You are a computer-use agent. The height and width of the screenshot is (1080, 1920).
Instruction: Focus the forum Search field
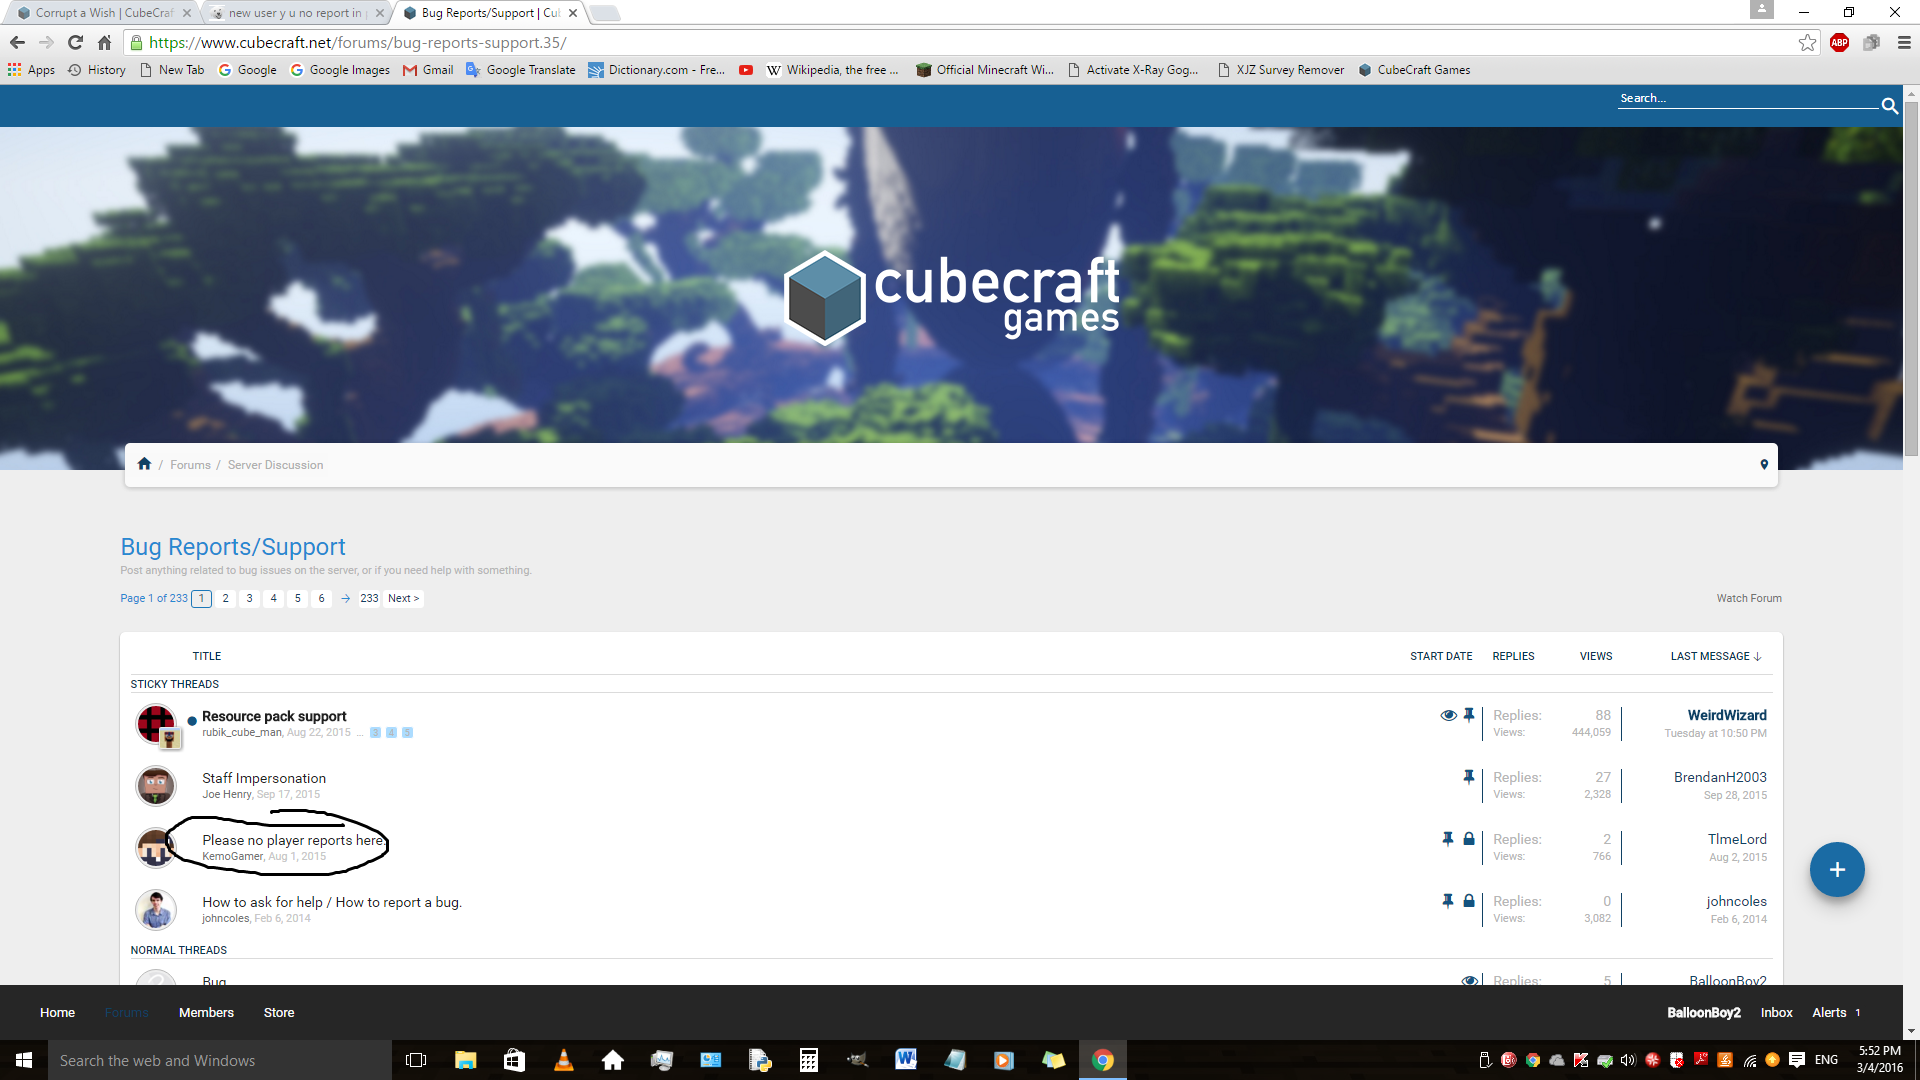coord(1748,98)
